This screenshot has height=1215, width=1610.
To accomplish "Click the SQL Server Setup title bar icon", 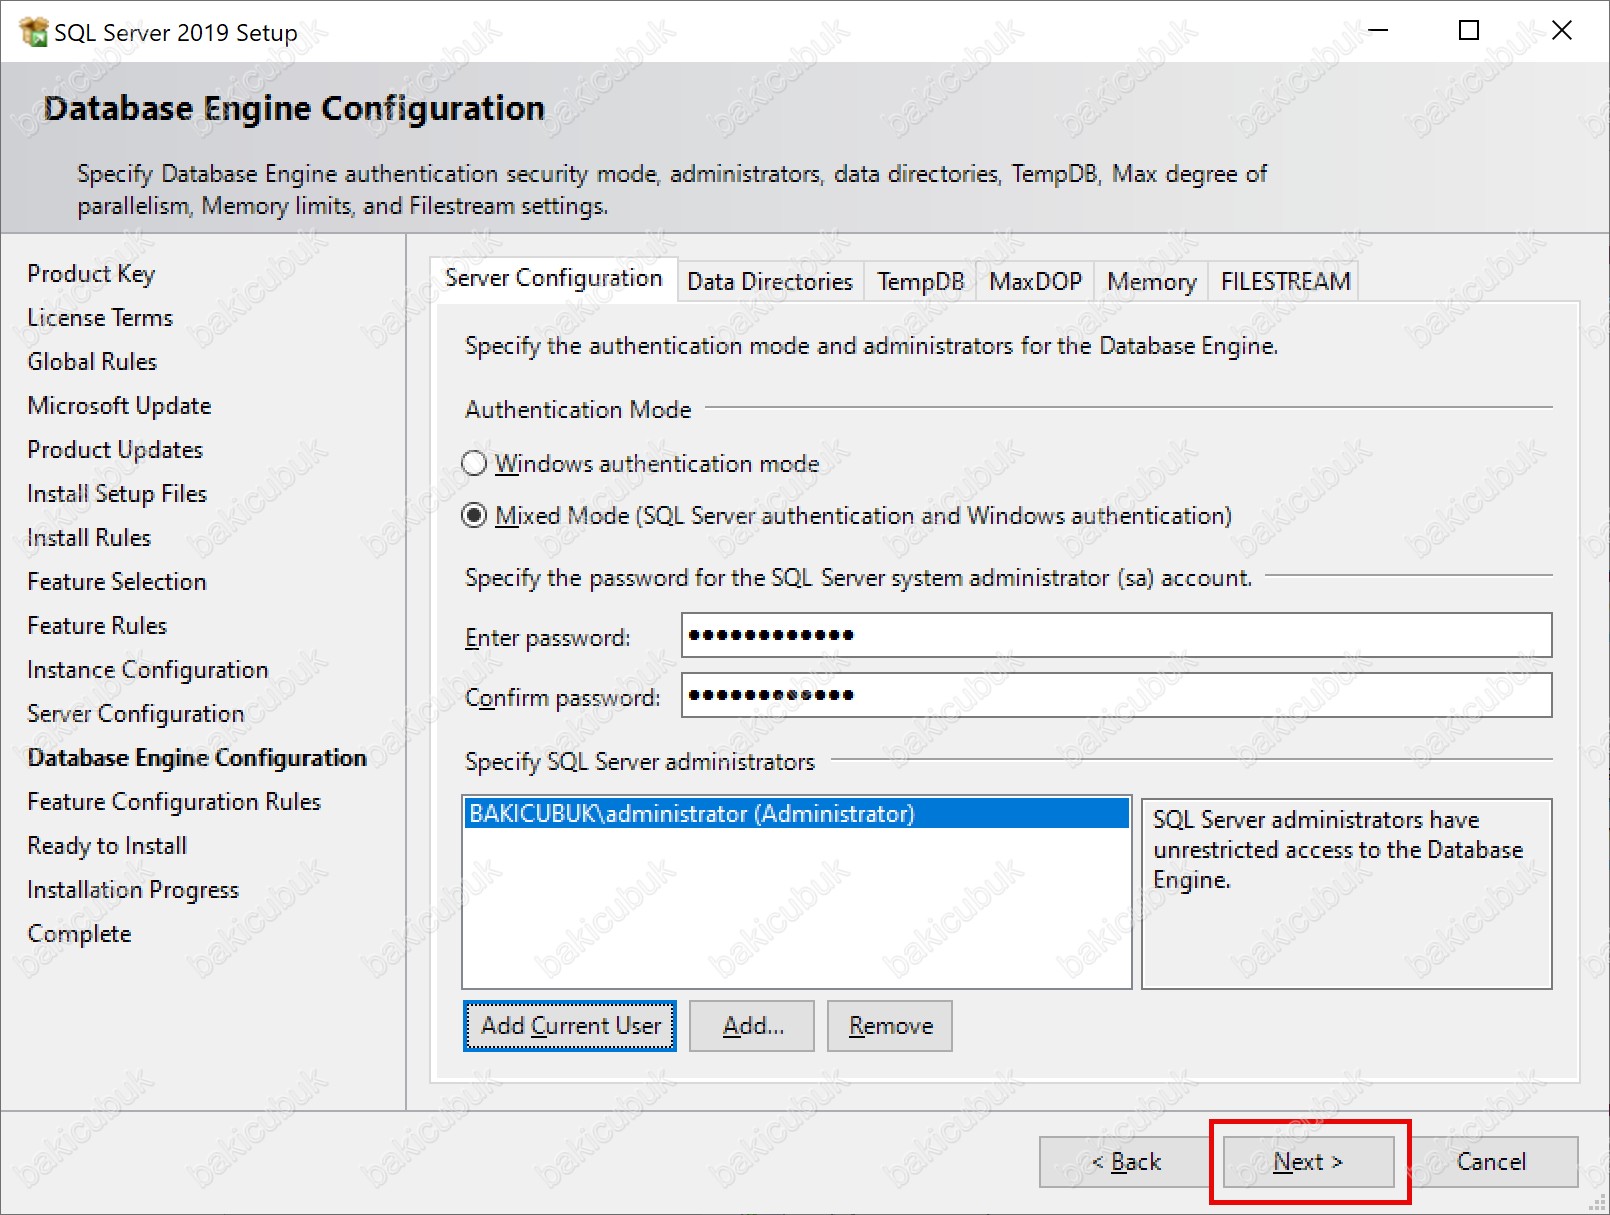I will [x=33, y=32].
